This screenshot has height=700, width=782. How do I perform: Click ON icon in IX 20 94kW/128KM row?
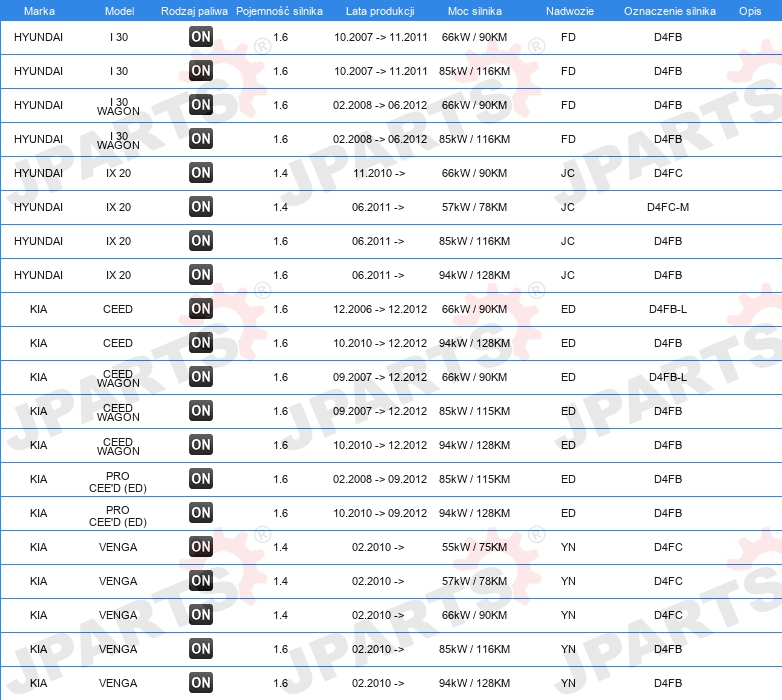point(201,275)
